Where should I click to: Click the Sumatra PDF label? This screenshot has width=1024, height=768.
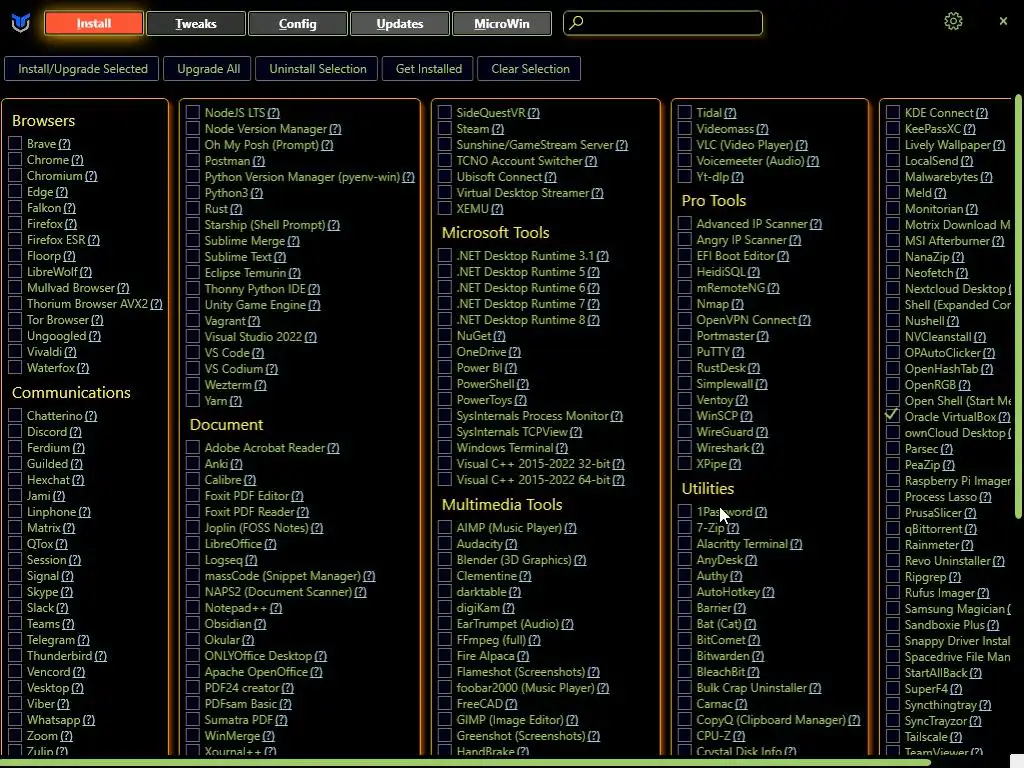[238, 720]
